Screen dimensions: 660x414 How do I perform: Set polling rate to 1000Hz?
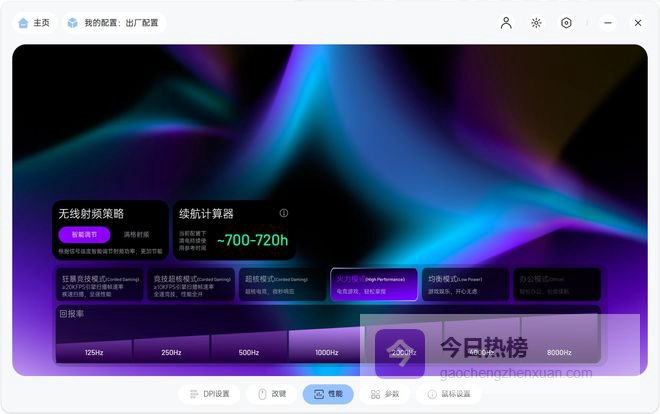(327, 352)
